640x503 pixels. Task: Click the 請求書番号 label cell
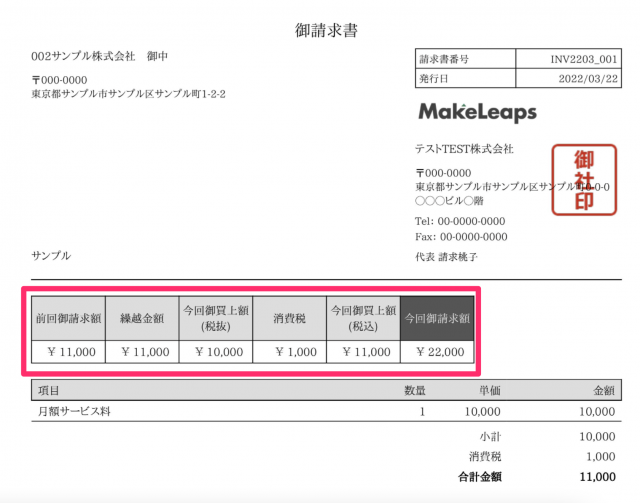(x=446, y=59)
